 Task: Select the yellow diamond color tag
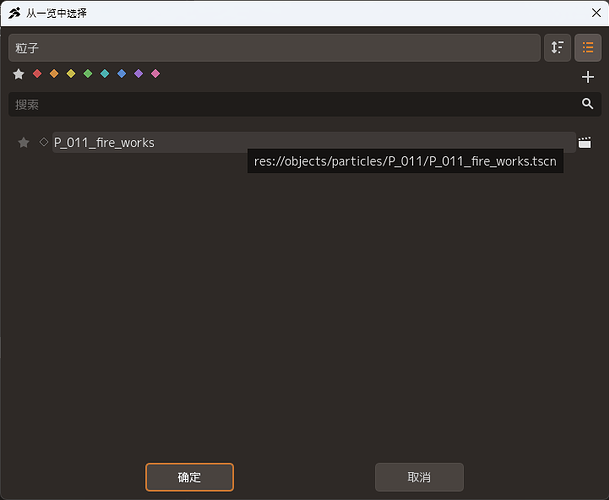pyautogui.click(x=71, y=73)
